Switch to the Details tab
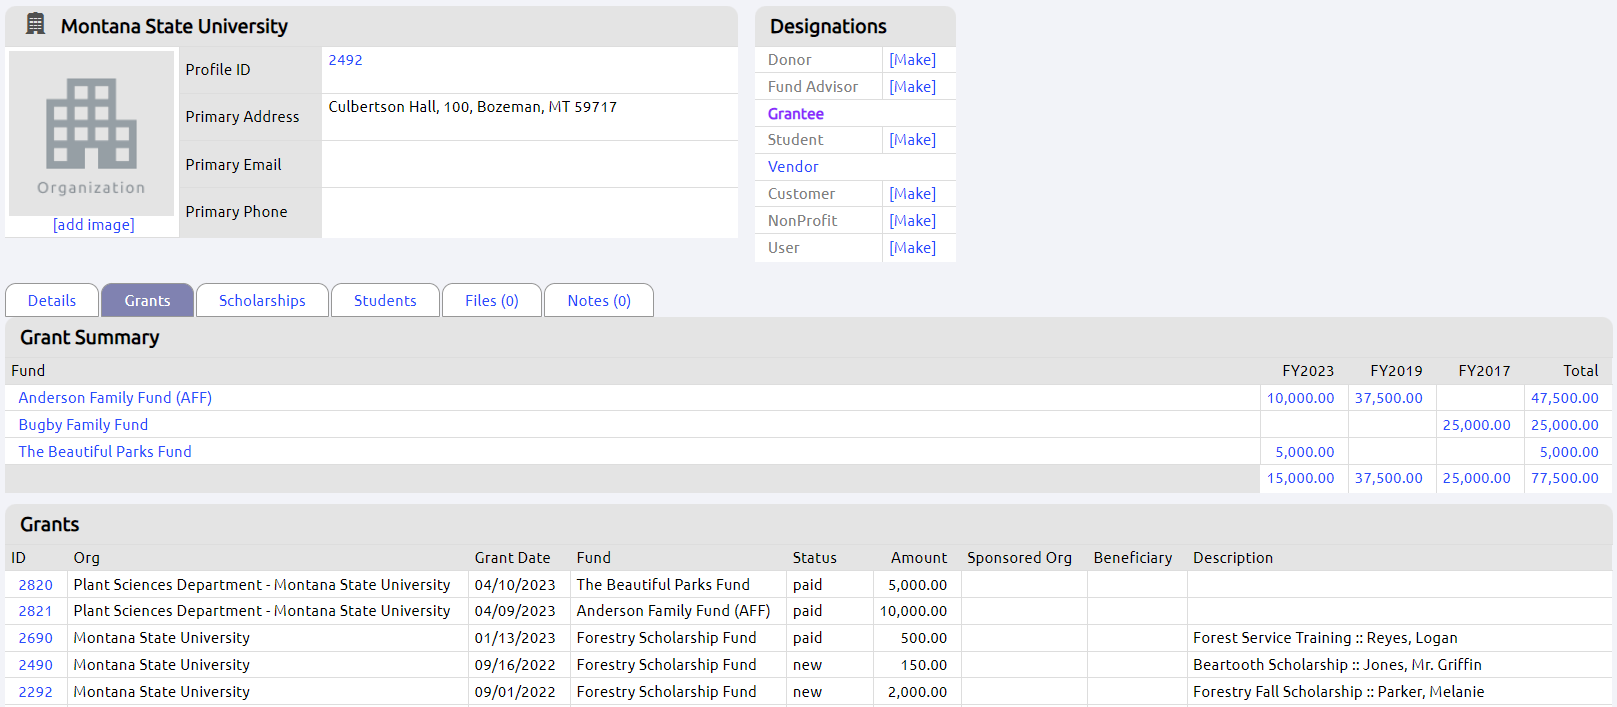The height and width of the screenshot is (707, 1617). (x=52, y=301)
